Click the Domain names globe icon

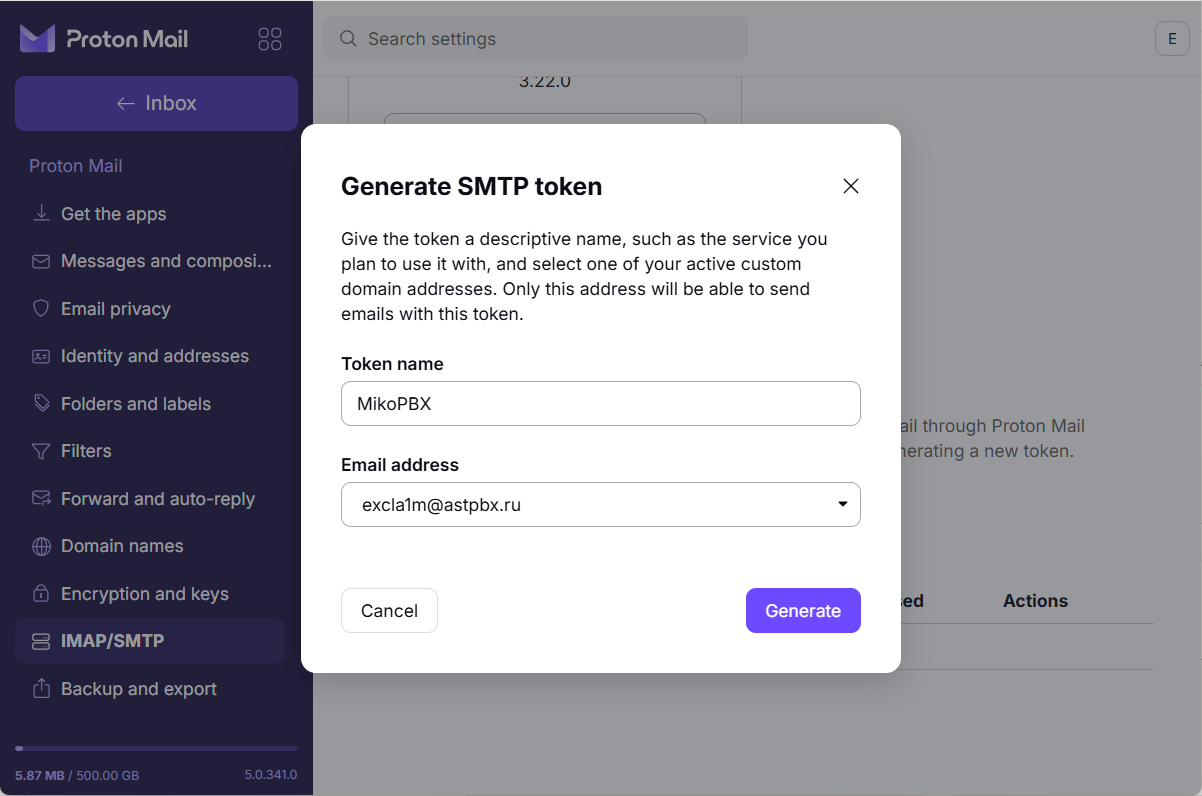click(x=41, y=546)
